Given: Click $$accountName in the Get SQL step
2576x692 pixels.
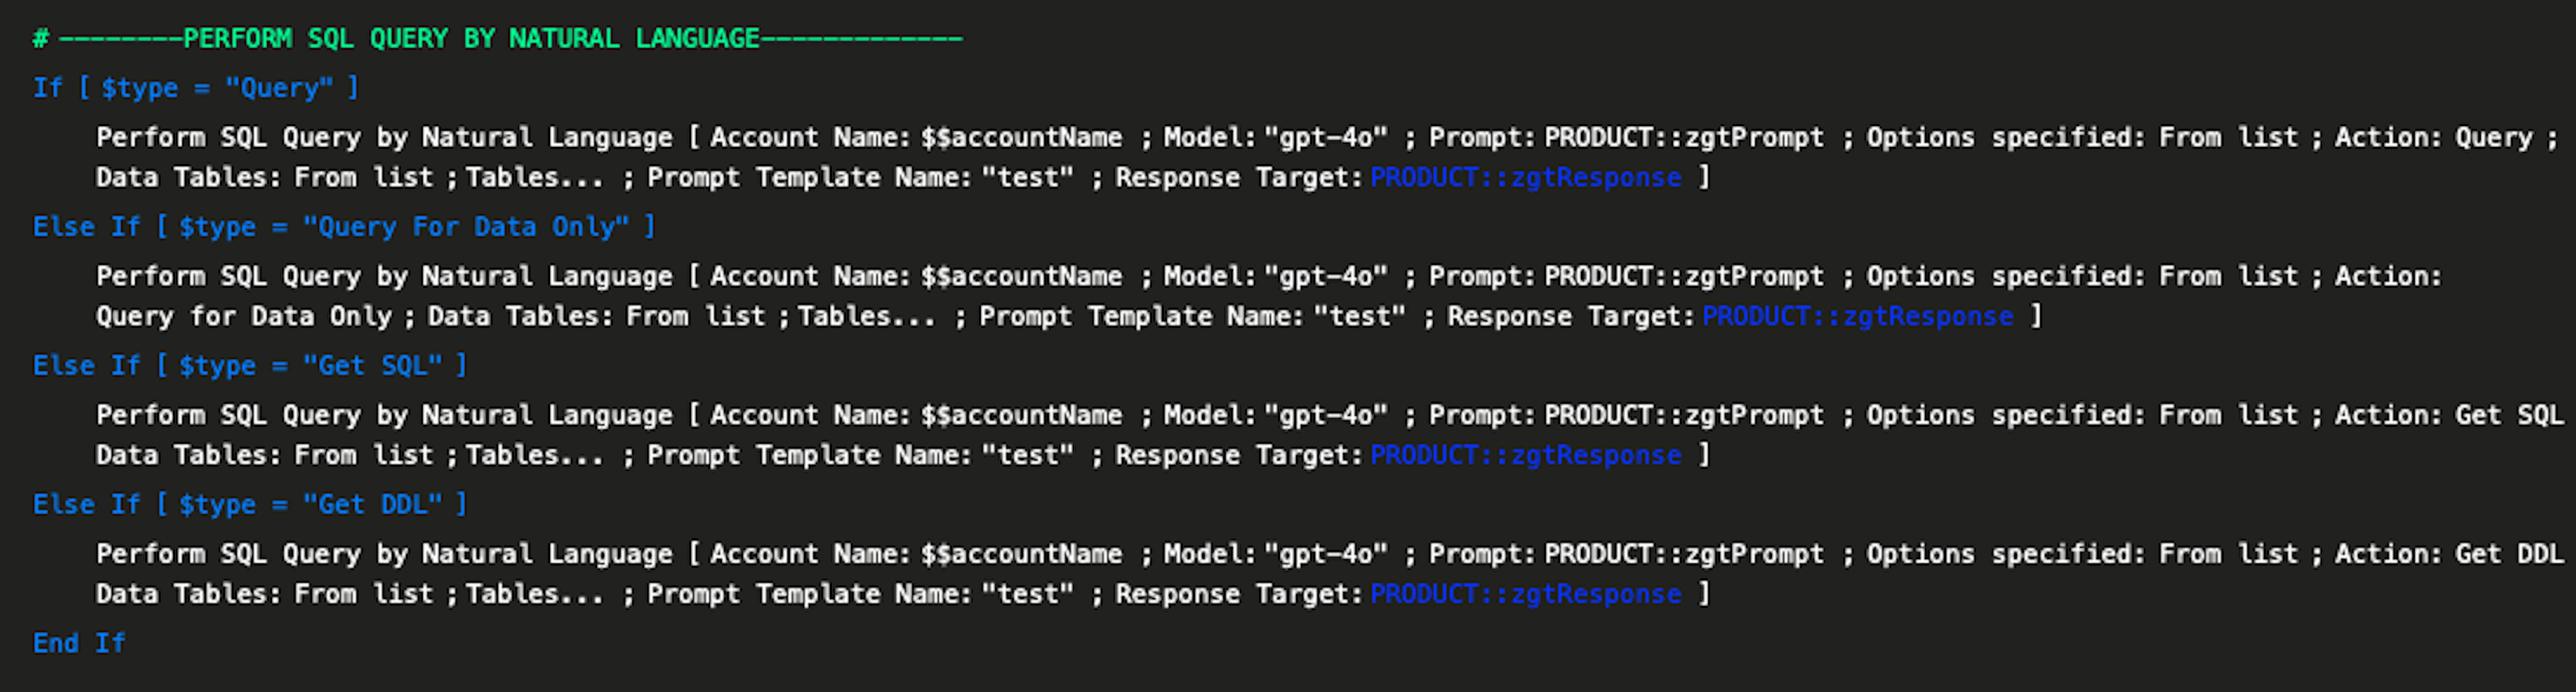Looking at the screenshot, I should [1021, 416].
